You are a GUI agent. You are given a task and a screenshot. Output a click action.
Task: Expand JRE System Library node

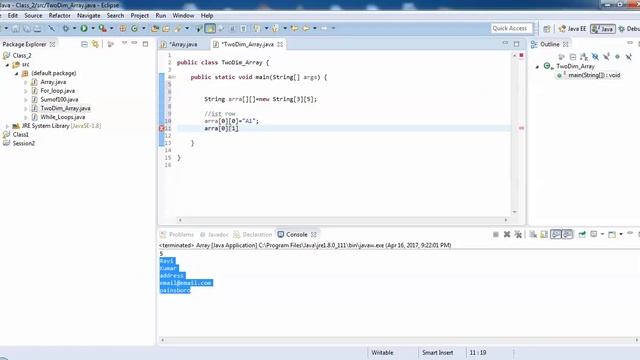pos(7,126)
